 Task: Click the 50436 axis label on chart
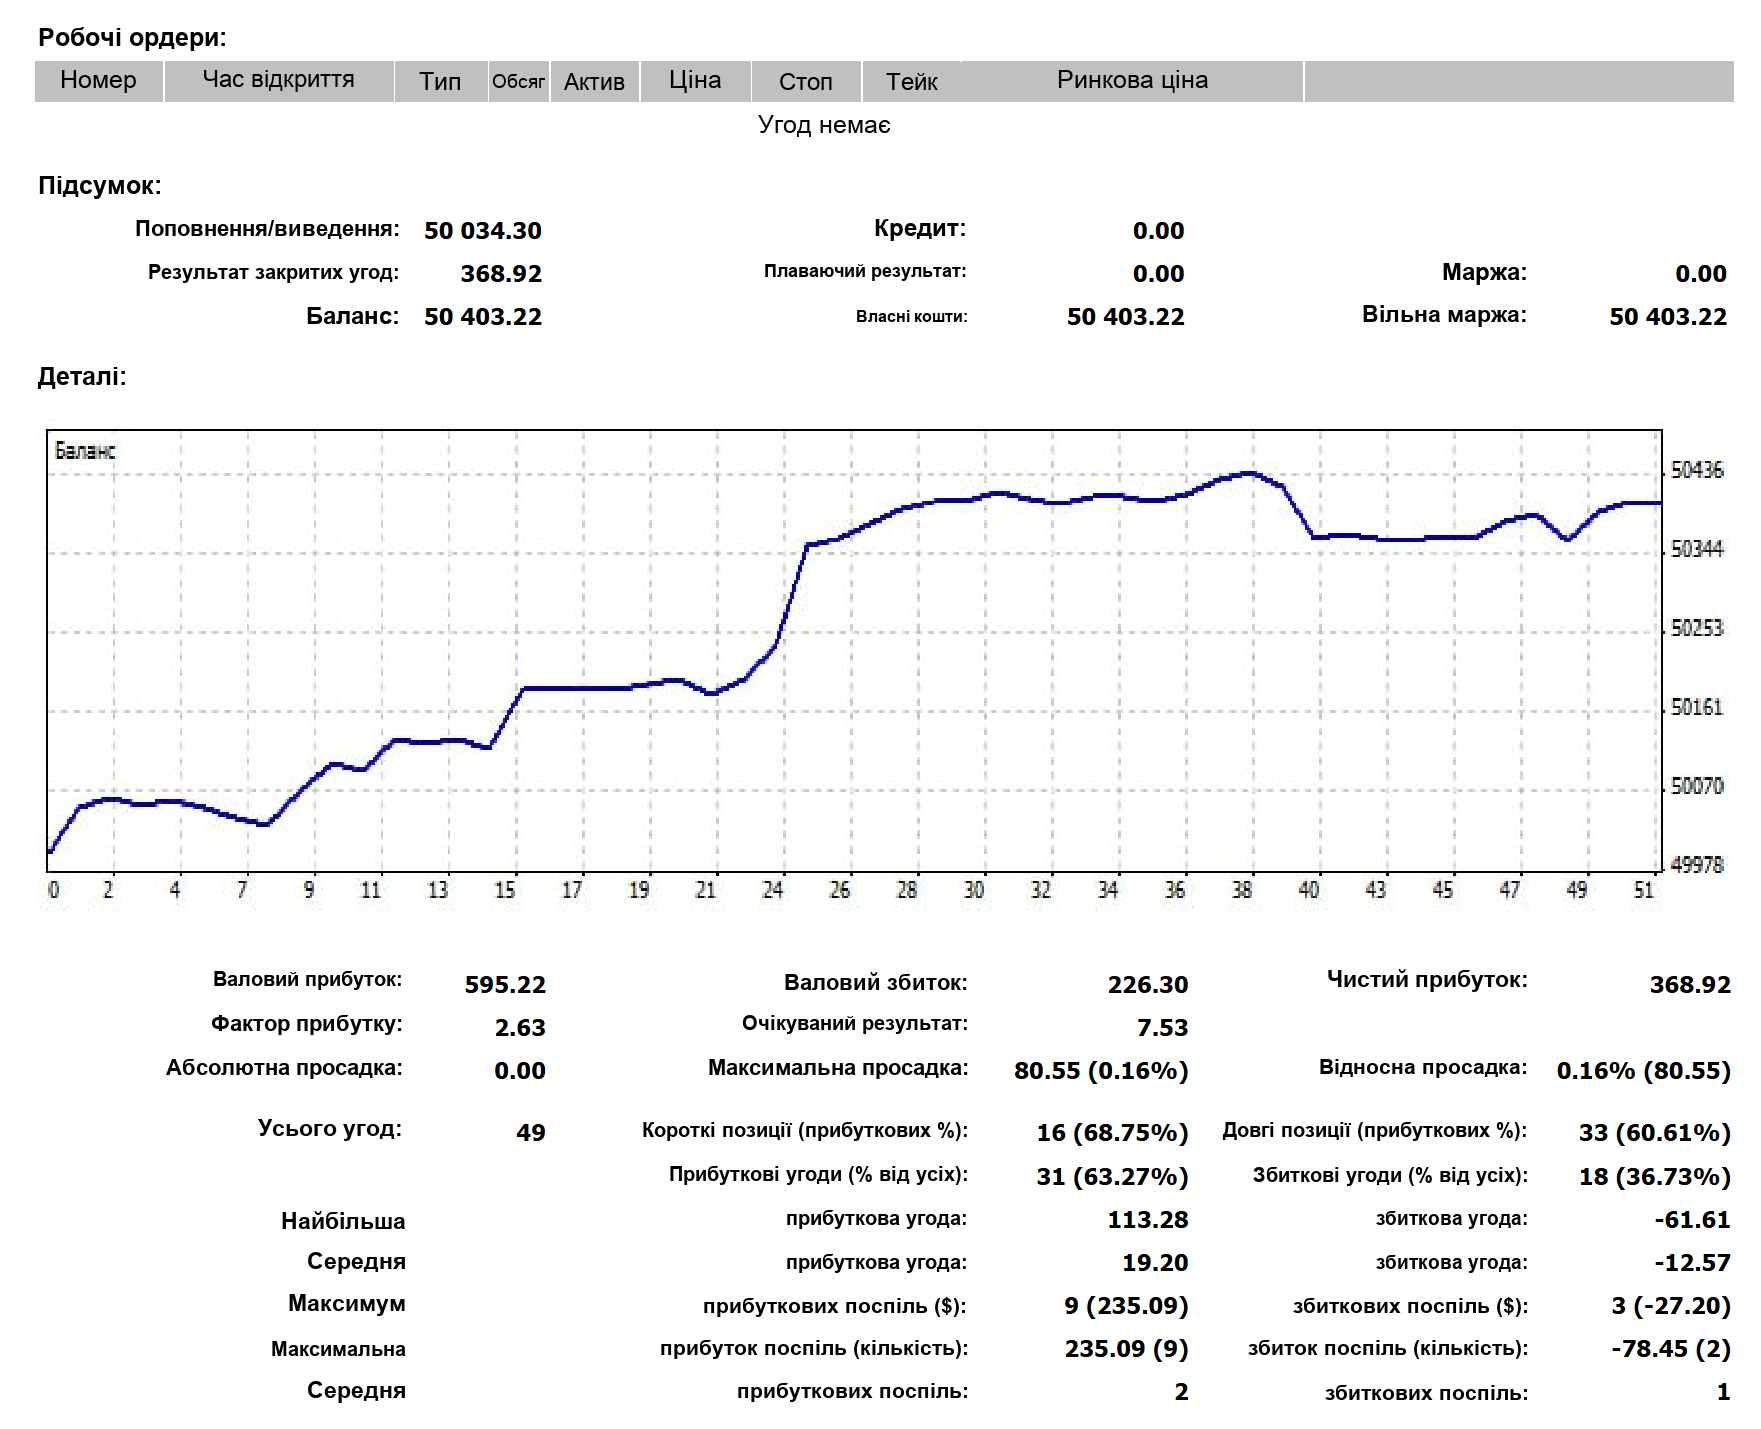(x=1697, y=470)
